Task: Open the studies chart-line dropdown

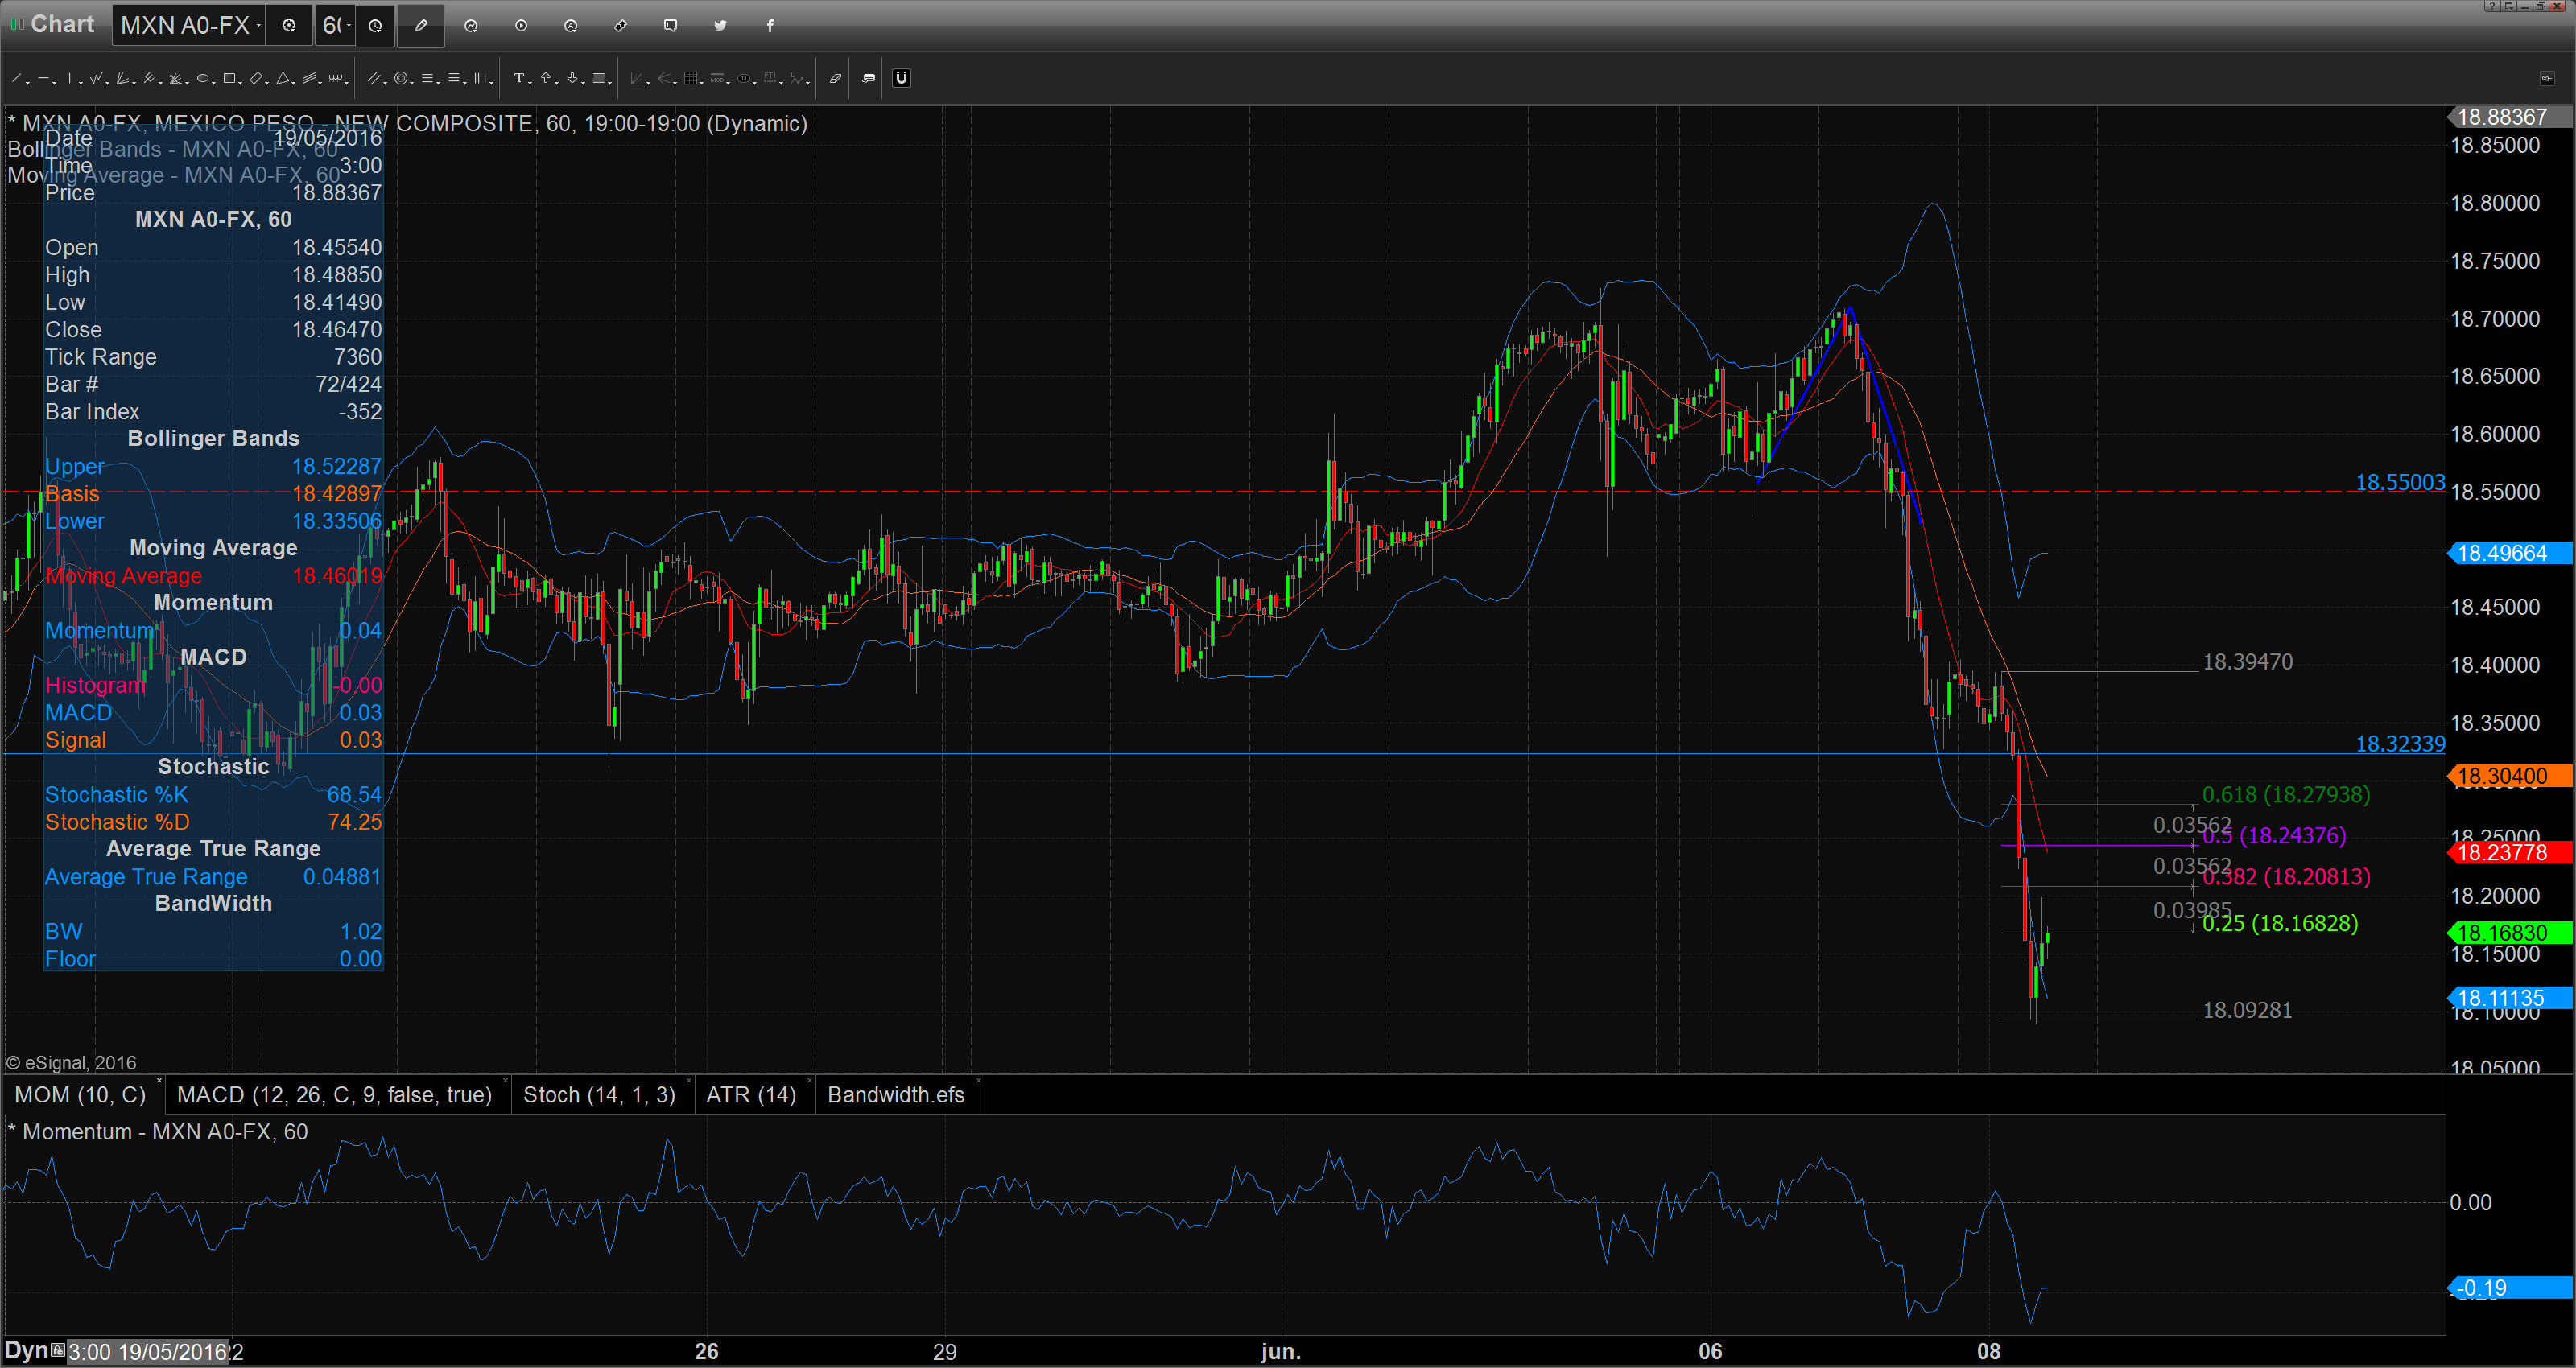Action: (x=471, y=26)
